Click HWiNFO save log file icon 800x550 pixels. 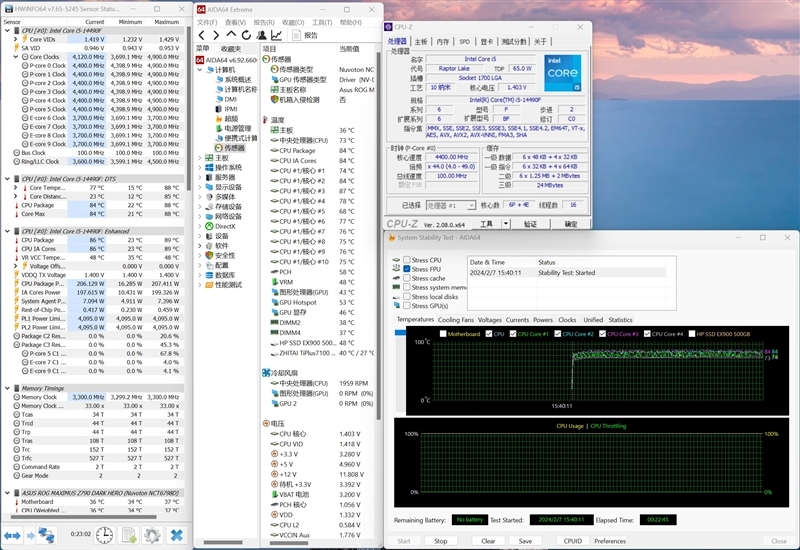[x=129, y=535]
